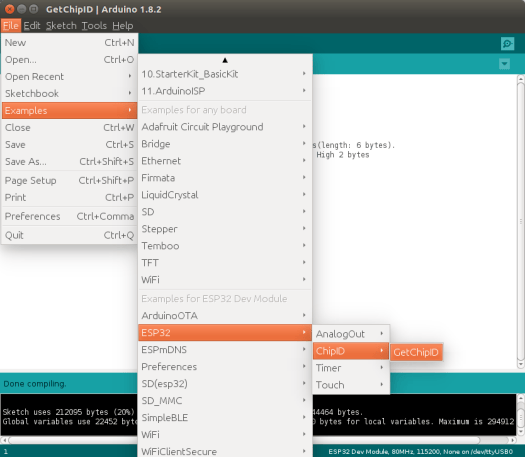Open the GetChipID example sketch
The width and height of the screenshot is (525, 457).
[x=416, y=352]
